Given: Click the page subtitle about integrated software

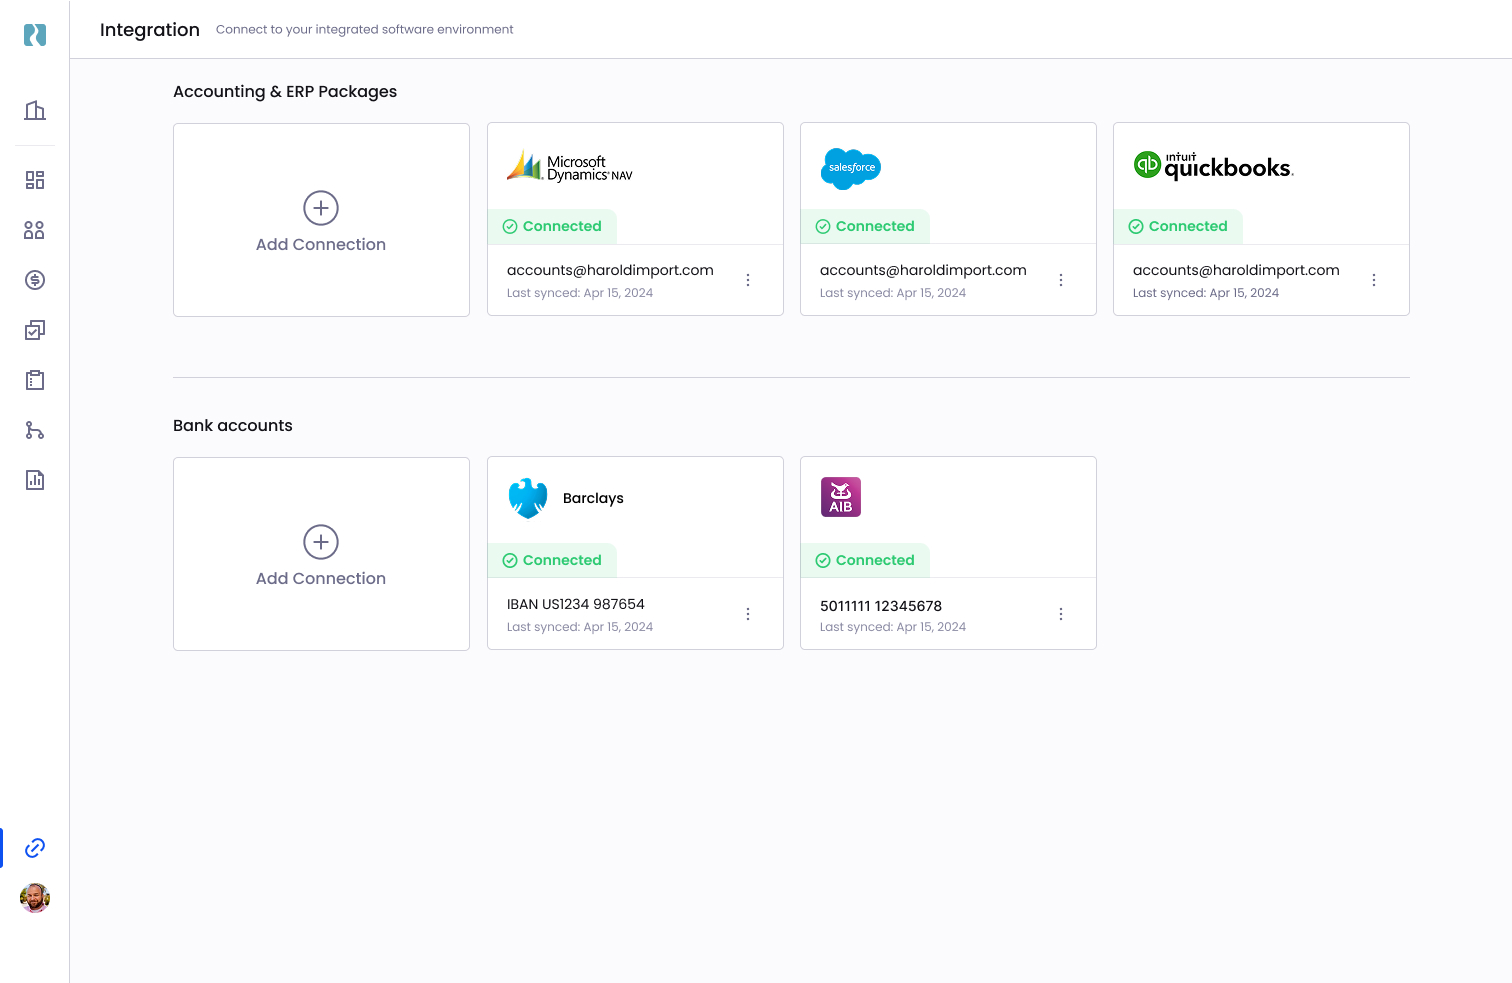Looking at the screenshot, I should click(x=365, y=30).
